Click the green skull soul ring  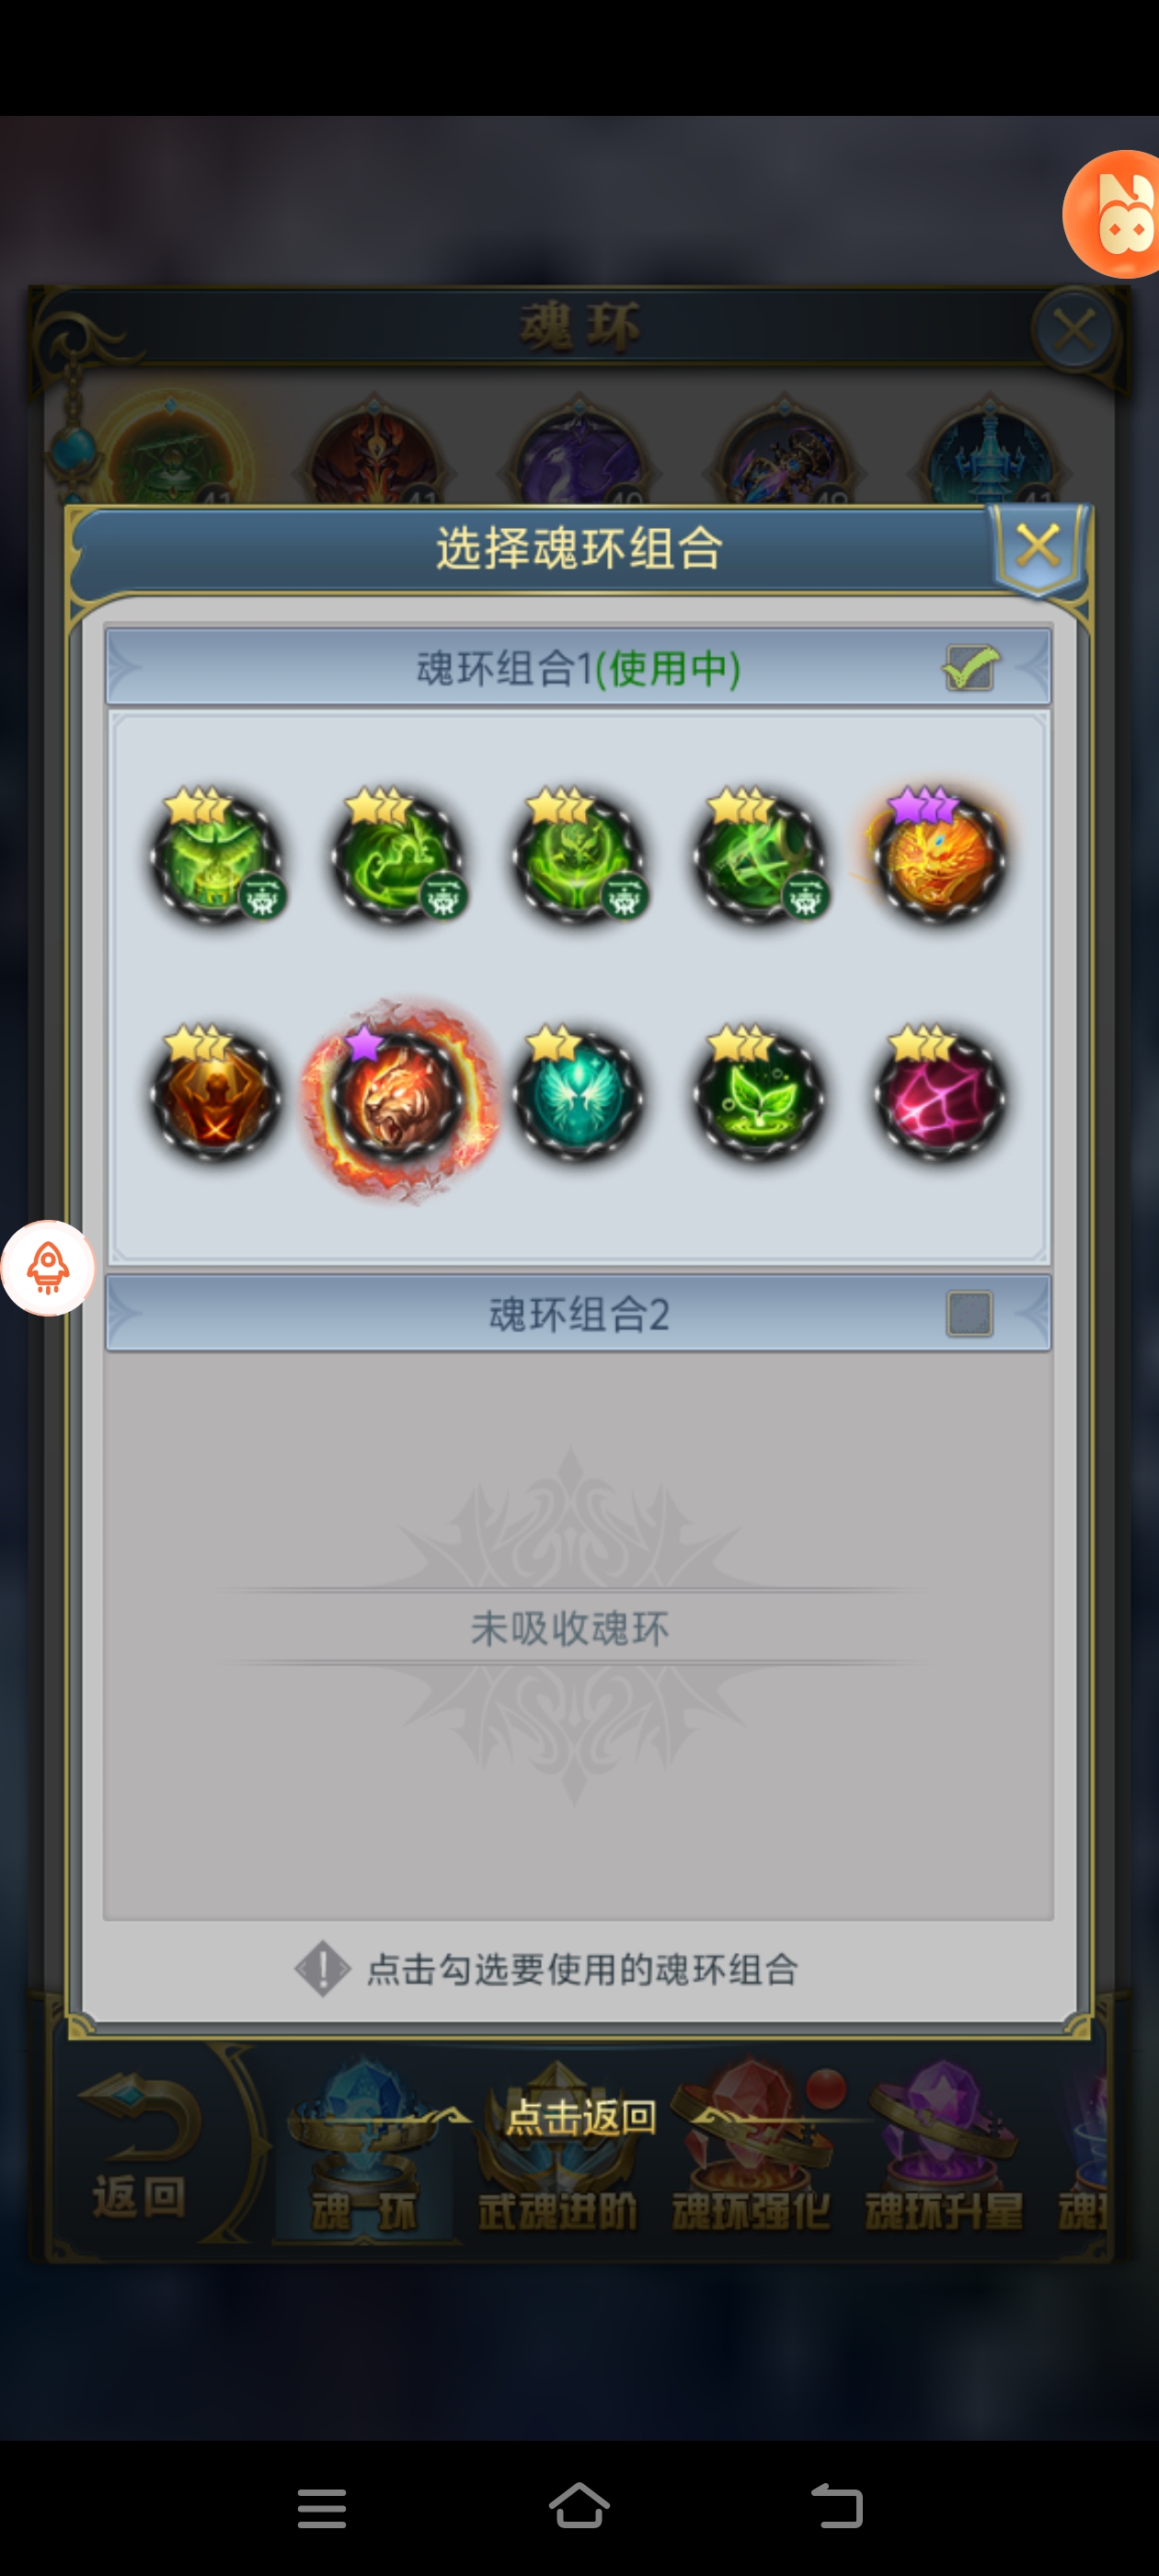pyautogui.click(x=579, y=856)
